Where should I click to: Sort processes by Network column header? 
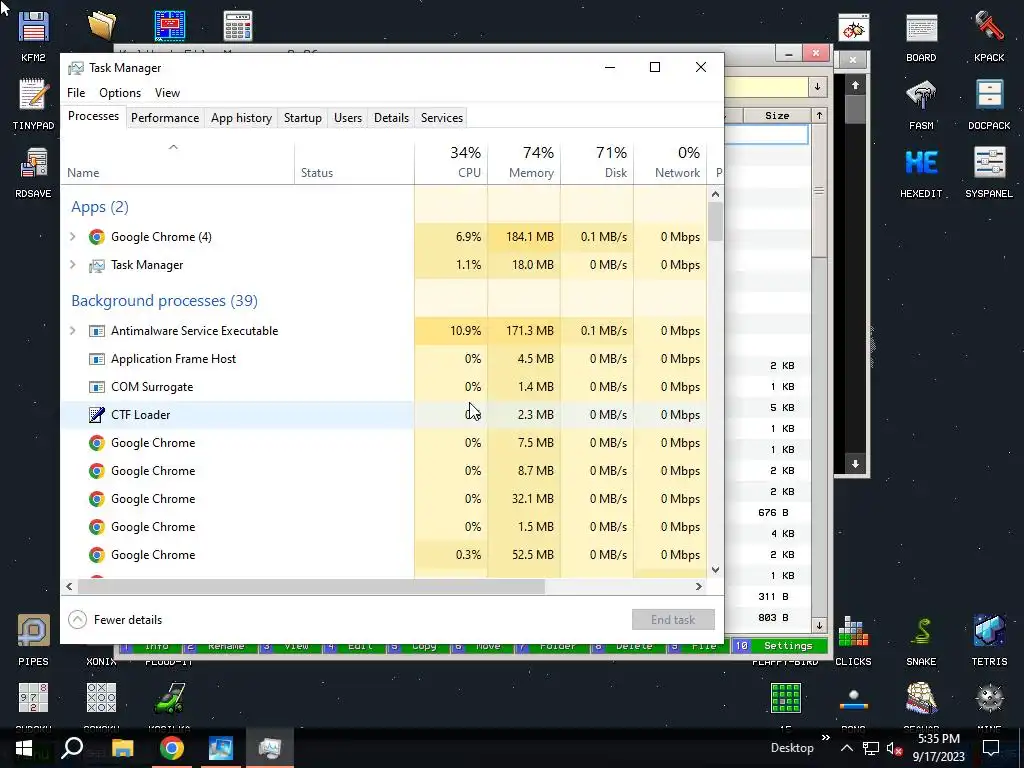(x=671, y=162)
